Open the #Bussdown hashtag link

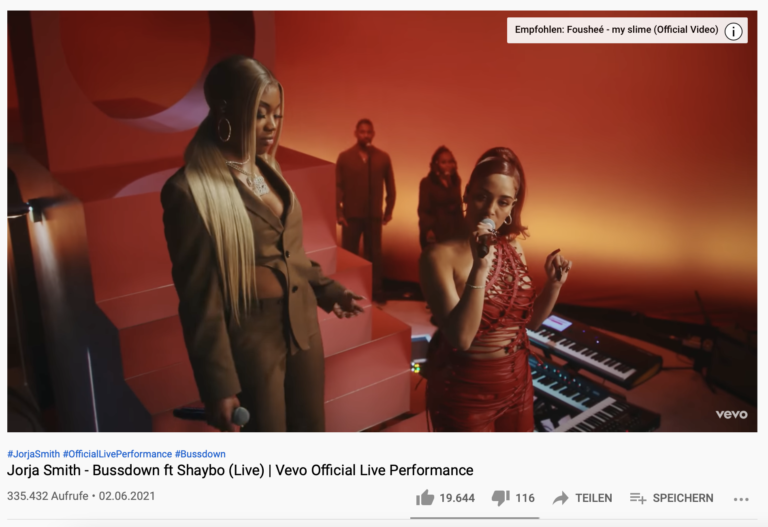[200, 454]
